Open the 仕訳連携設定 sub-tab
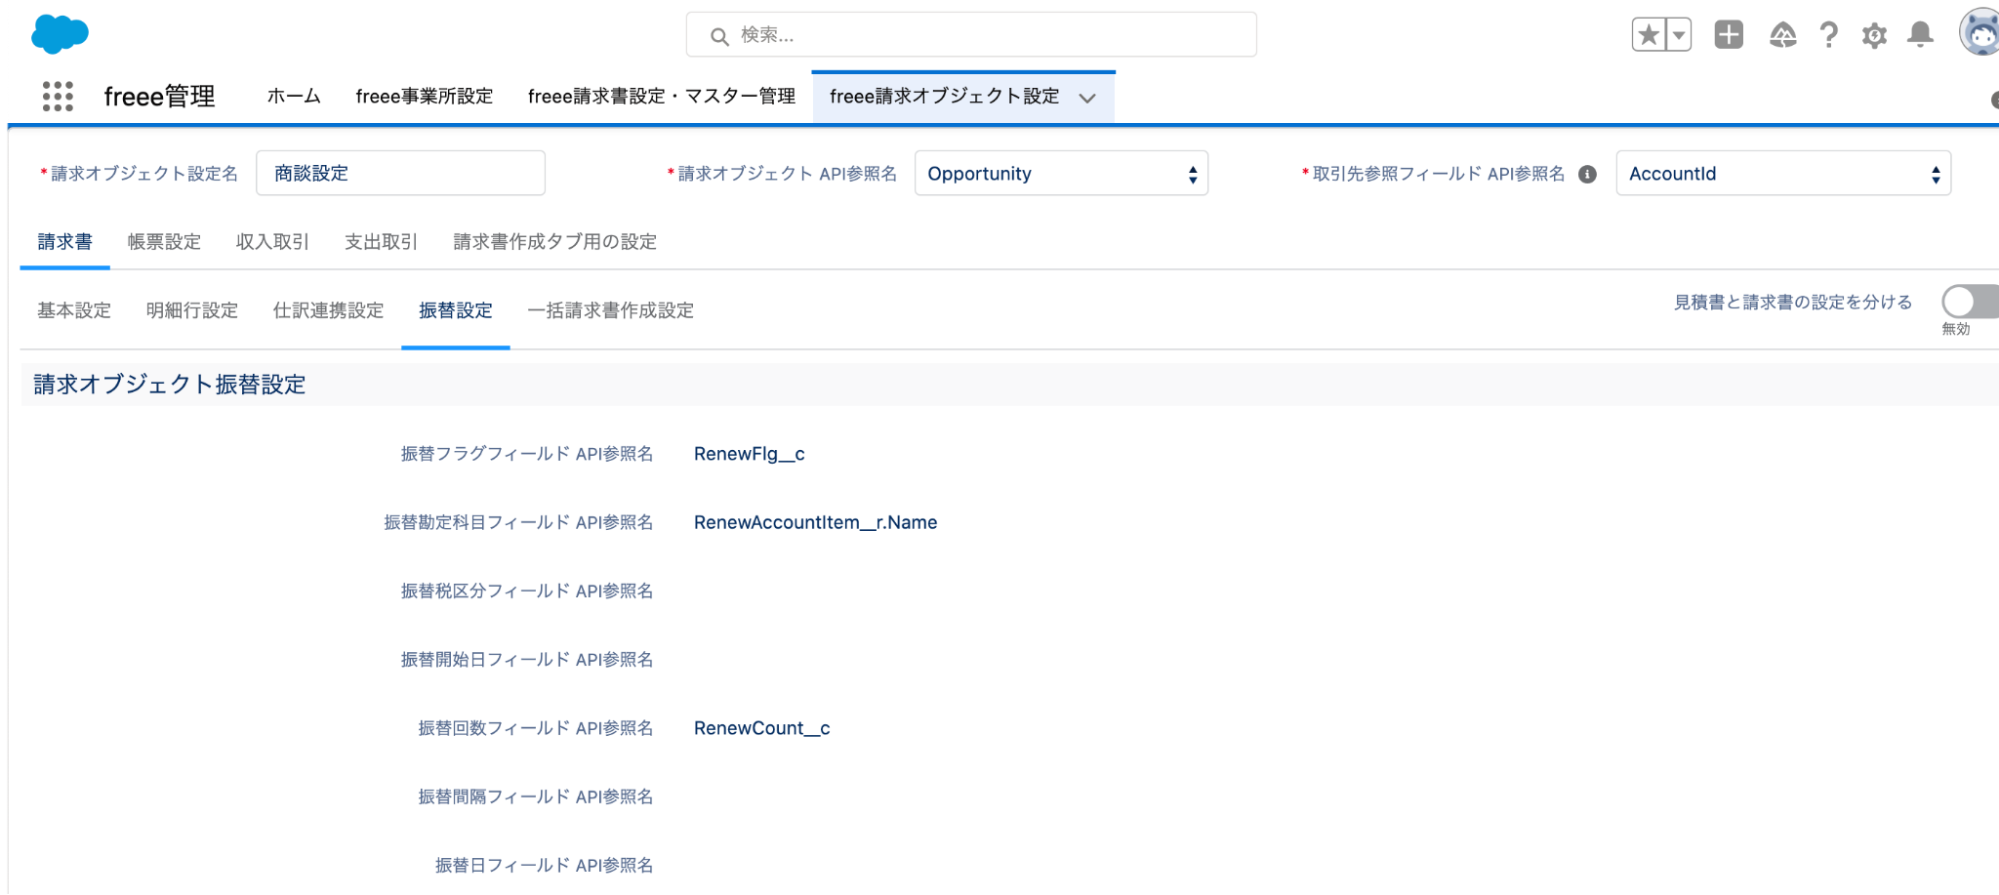 coord(328,310)
